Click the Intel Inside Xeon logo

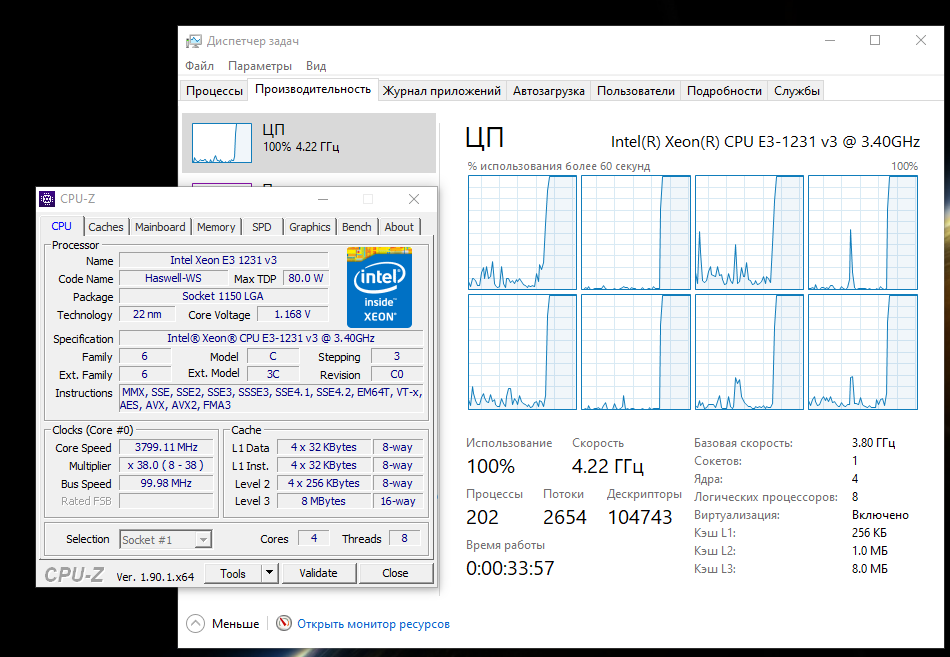380,287
